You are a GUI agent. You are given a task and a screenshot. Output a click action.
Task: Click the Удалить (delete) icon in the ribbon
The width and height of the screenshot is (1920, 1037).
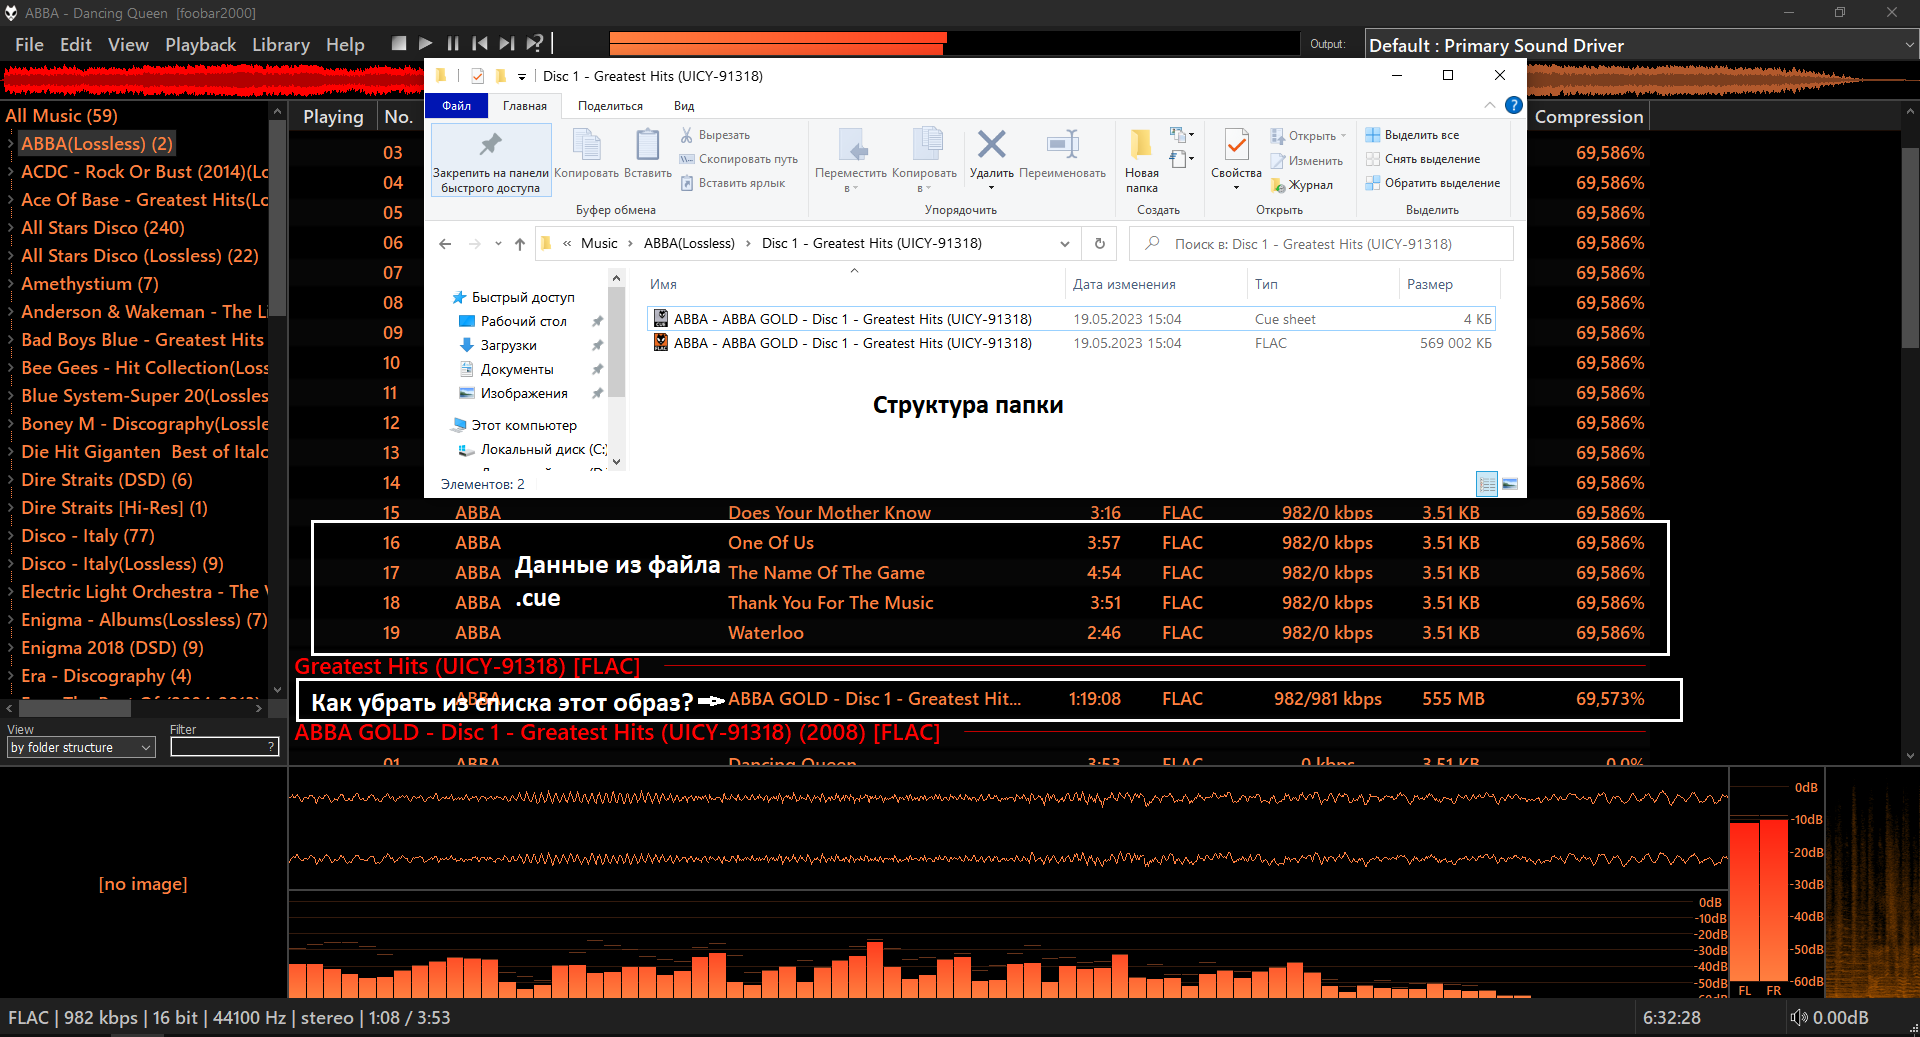point(991,145)
